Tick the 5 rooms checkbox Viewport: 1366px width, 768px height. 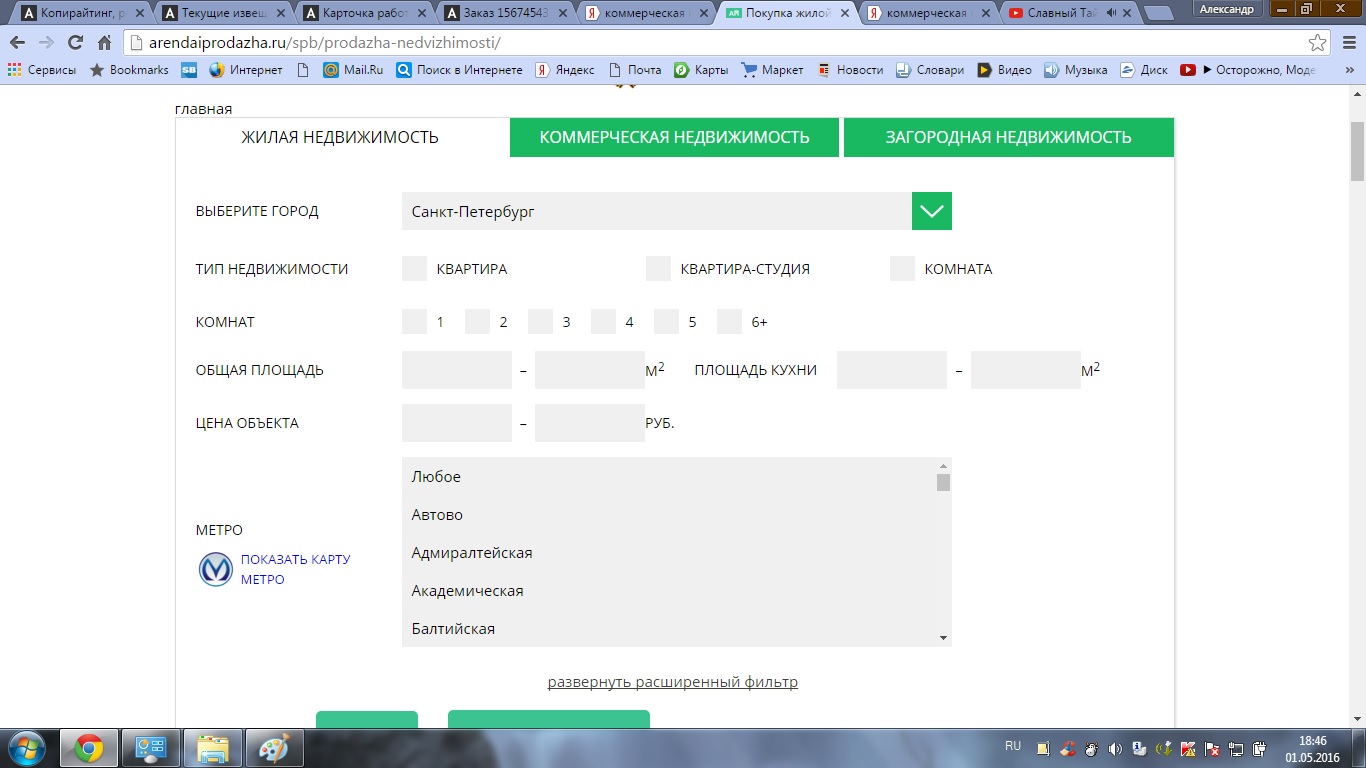click(666, 322)
